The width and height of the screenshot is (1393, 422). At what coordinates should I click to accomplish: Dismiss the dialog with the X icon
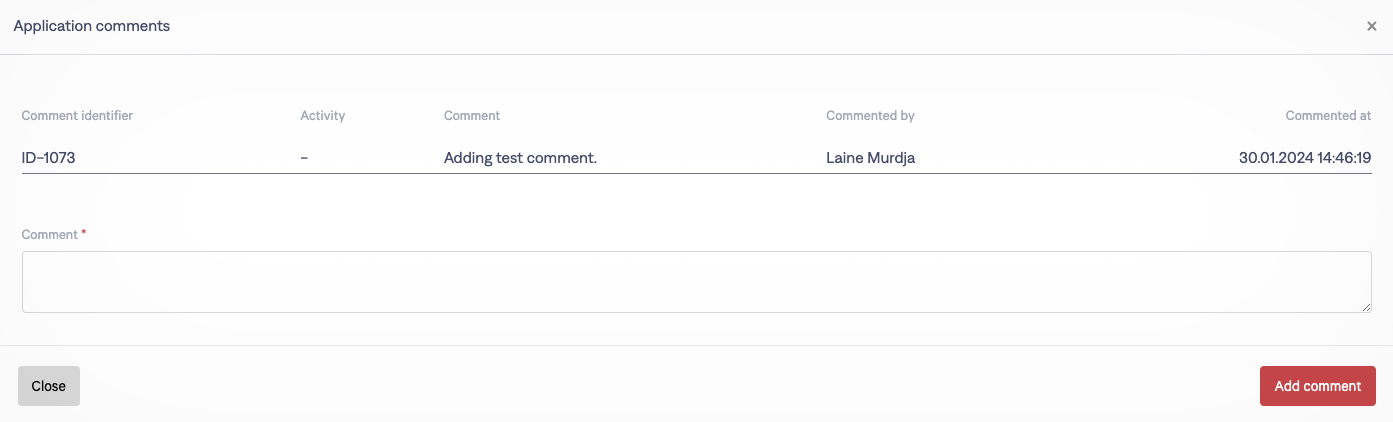[1372, 27]
